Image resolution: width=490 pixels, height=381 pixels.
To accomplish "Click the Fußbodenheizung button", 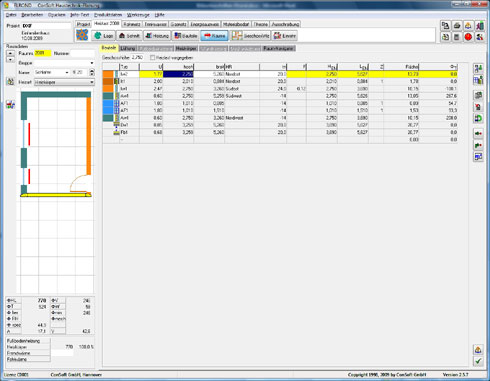I will [28, 341].
